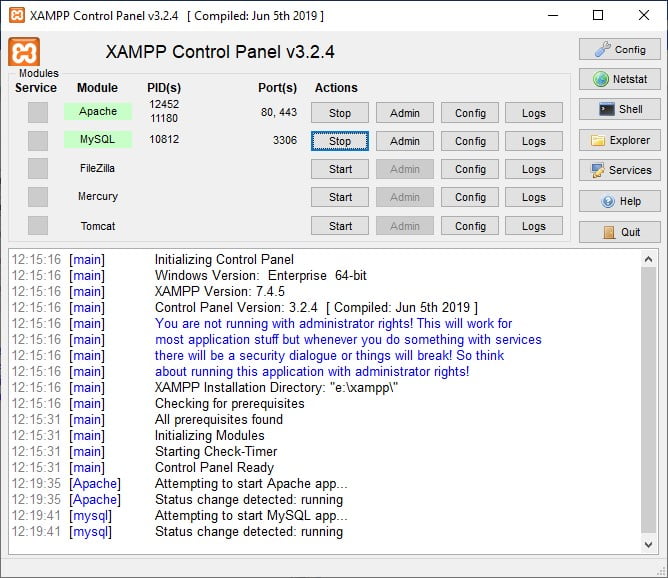Open FileZilla Logs menu
This screenshot has width=668, height=578.
pyautogui.click(x=534, y=169)
